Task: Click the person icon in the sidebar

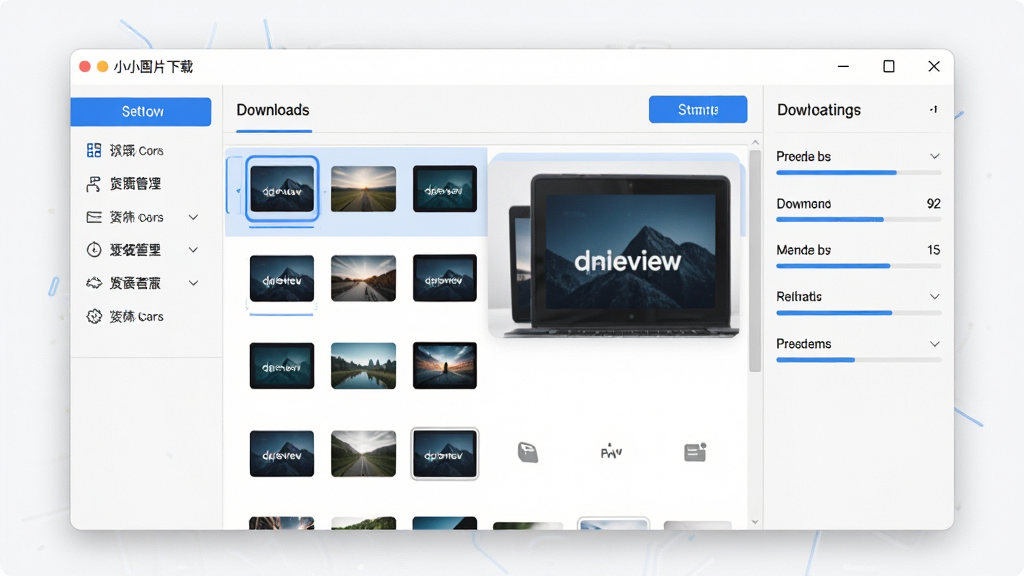Action: tap(94, 184)
